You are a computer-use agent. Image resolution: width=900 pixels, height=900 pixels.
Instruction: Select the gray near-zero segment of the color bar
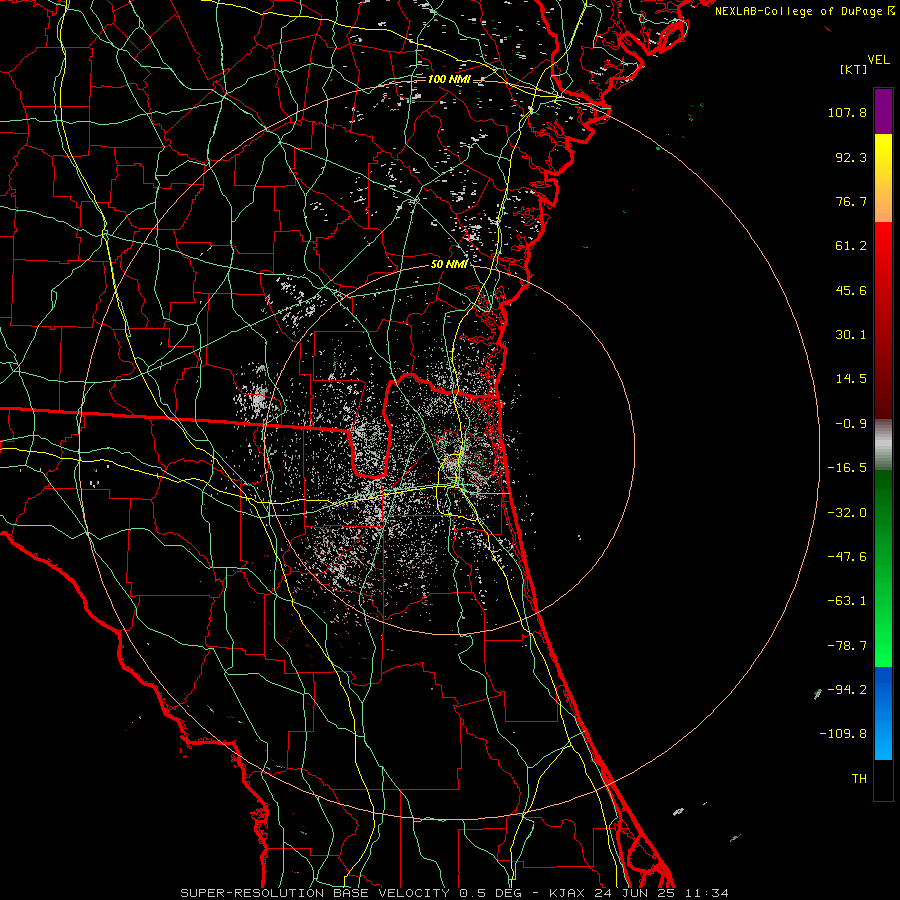pos(883,445)
